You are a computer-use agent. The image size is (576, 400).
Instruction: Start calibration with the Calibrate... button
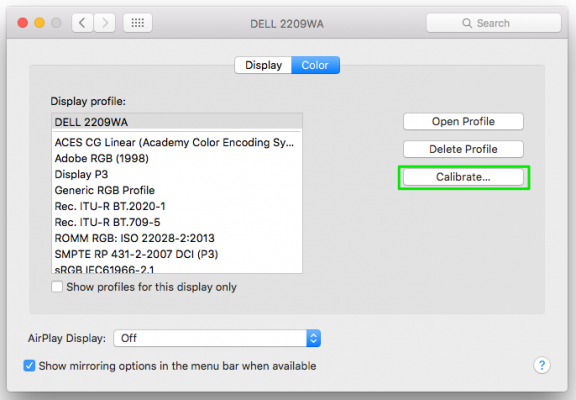point(463,177)
